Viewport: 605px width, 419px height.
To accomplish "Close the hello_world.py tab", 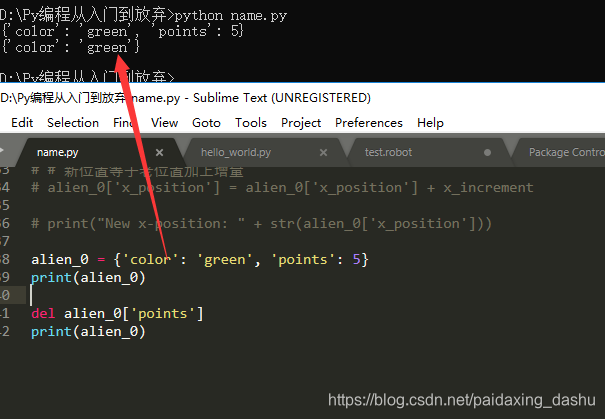I will (x=323, y=153).
